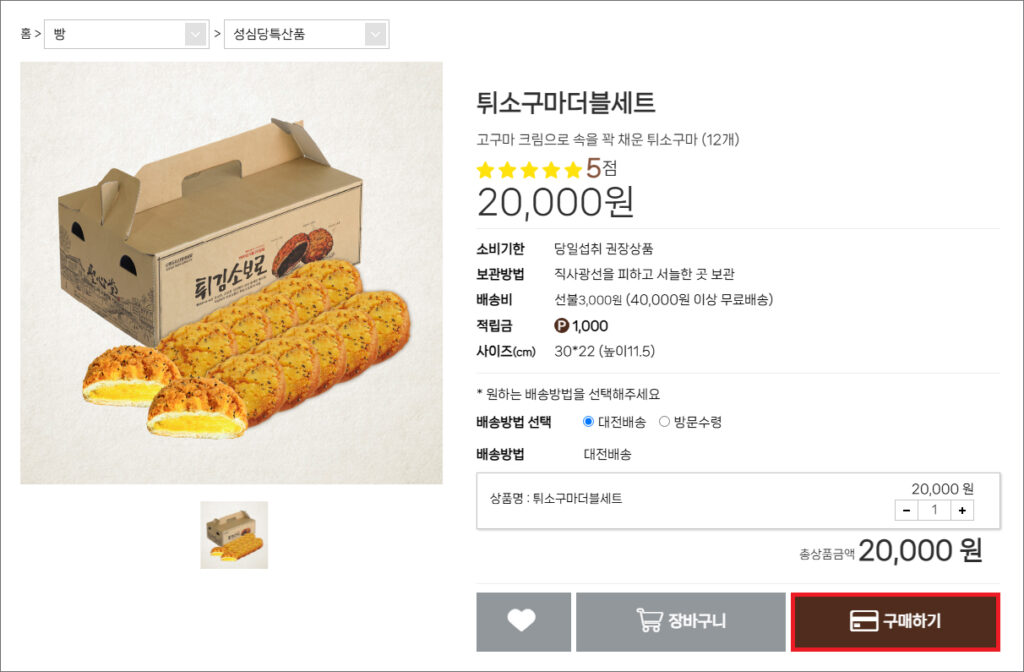Click the 적립금 point P icon
Image resolution: width=1024 pixels, height=672 pixels.
click(561, 326)
